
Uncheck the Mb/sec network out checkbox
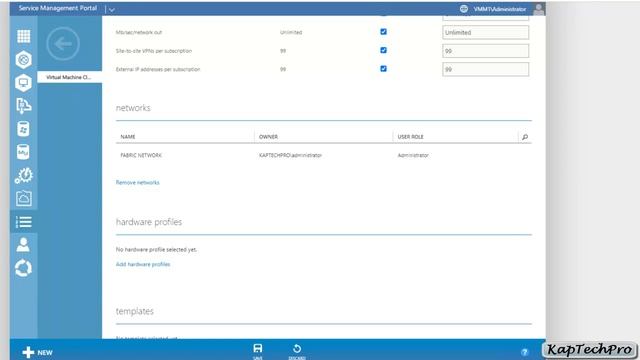coord(383,32)
